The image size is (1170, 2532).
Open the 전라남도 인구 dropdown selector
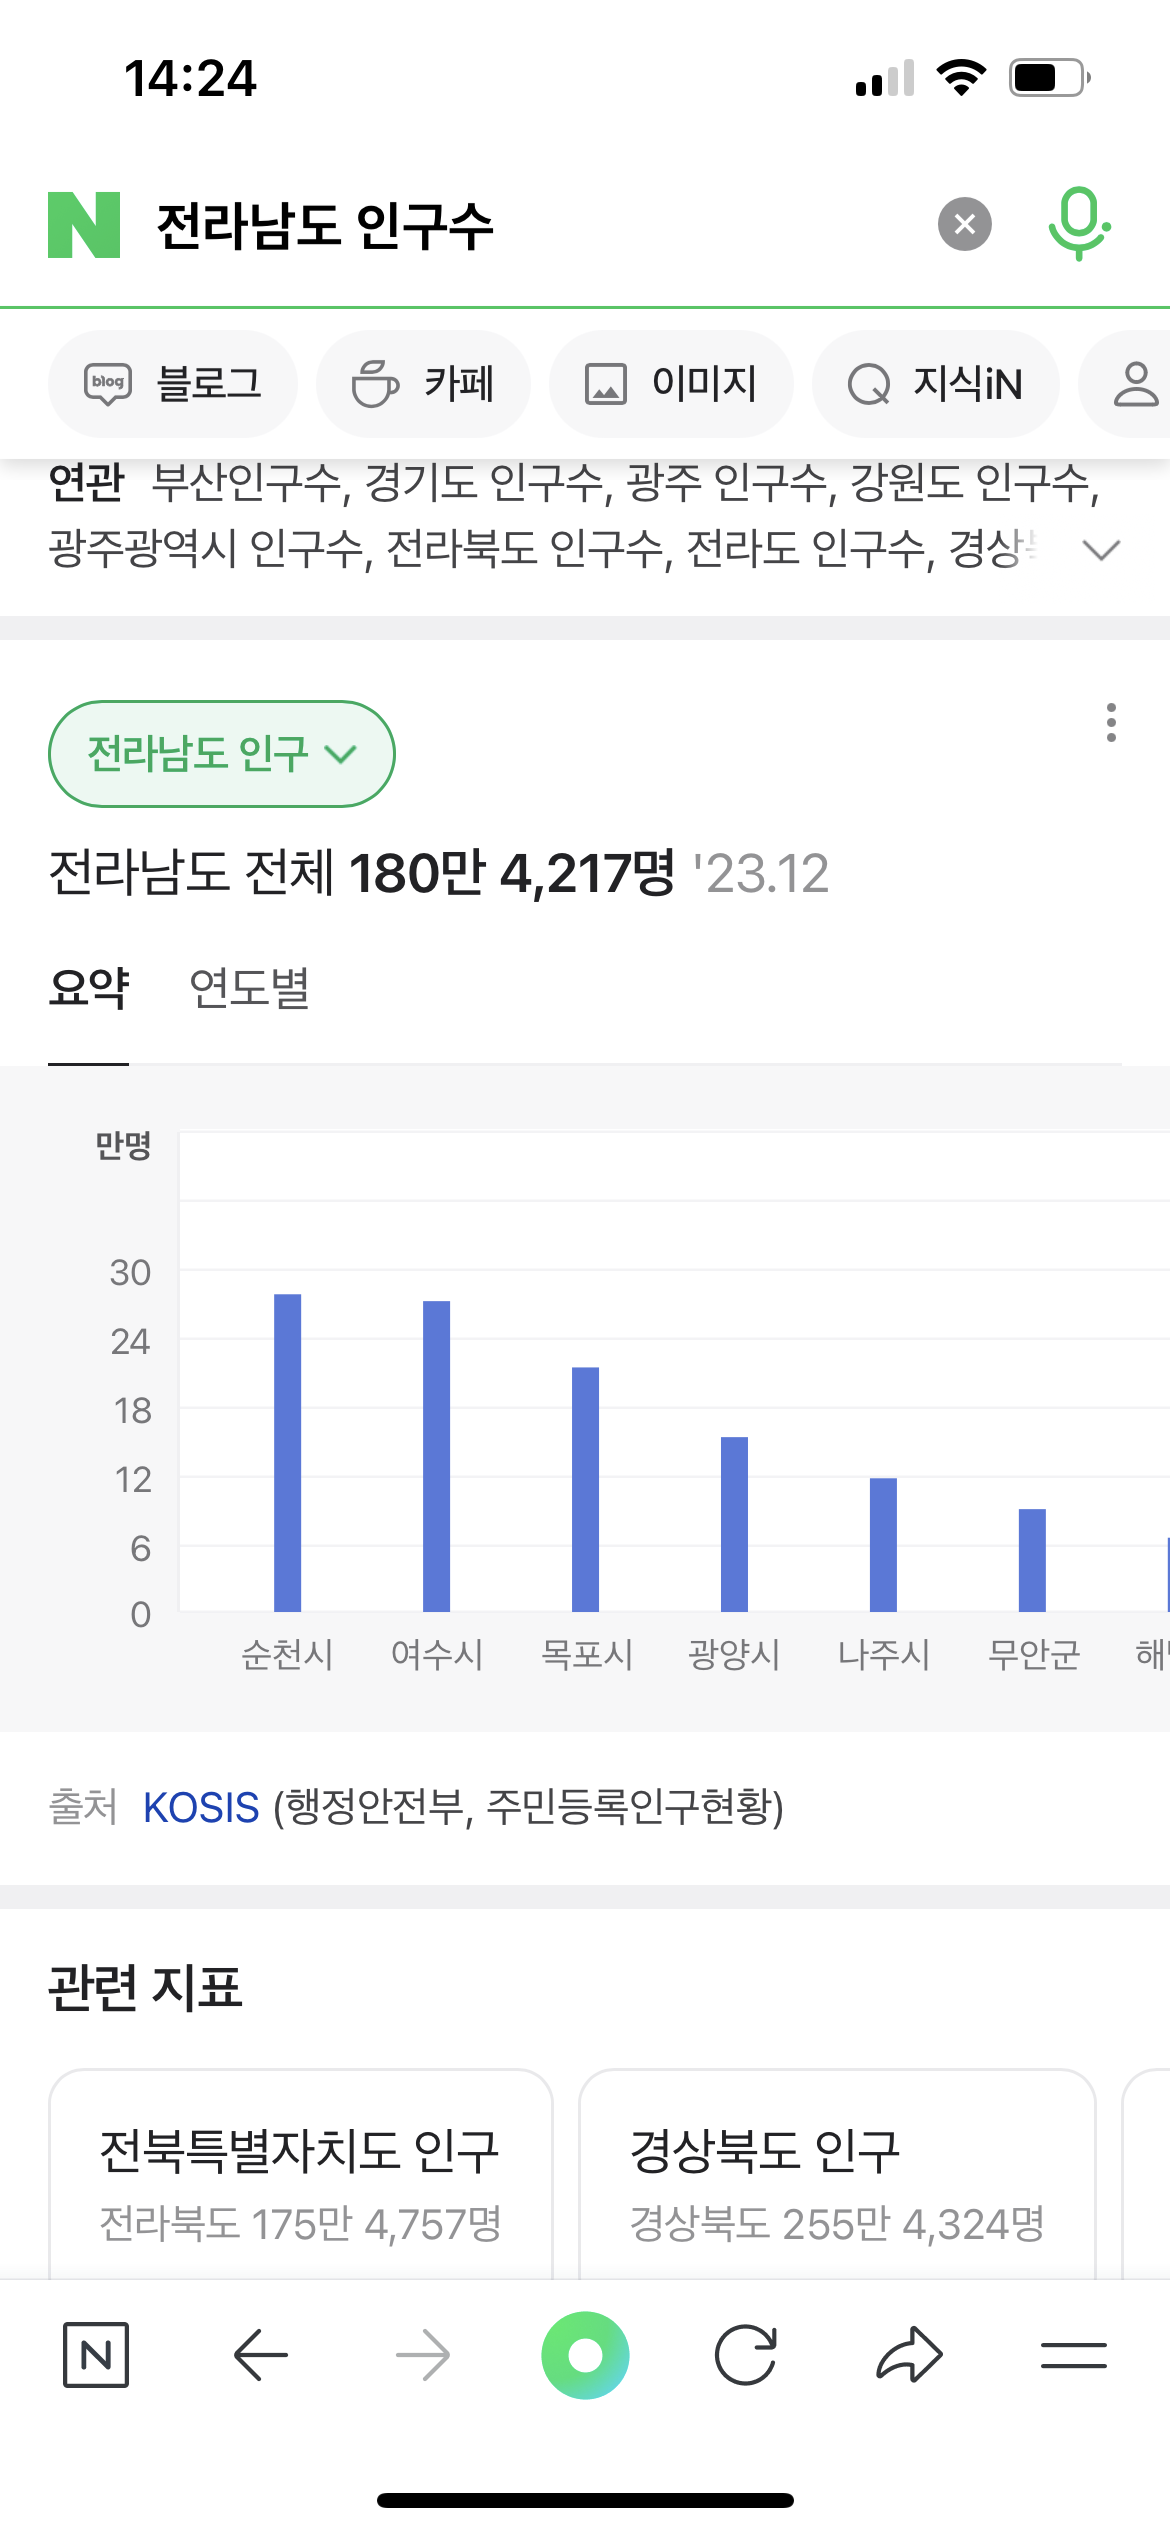(221, 754)
